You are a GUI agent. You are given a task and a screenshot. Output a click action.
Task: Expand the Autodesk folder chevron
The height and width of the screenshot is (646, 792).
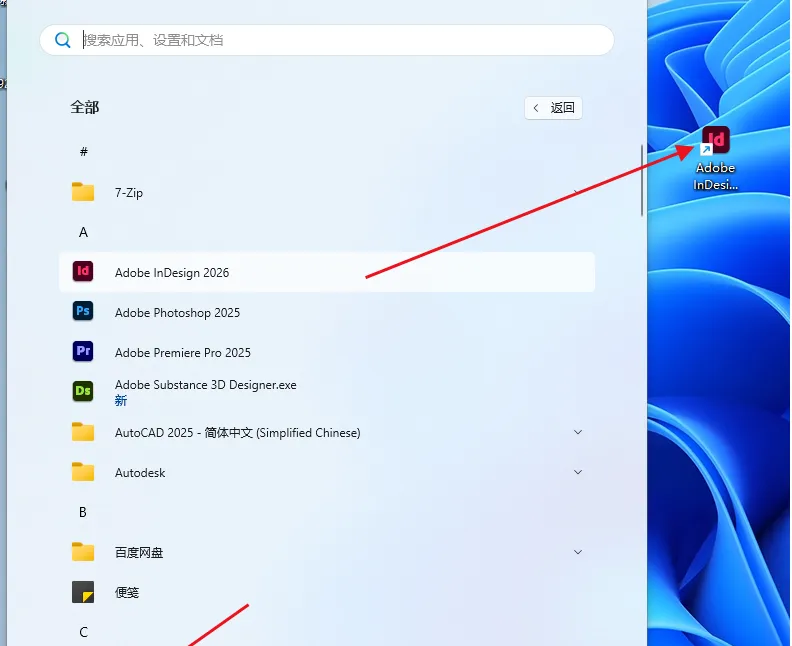point(578,472)
